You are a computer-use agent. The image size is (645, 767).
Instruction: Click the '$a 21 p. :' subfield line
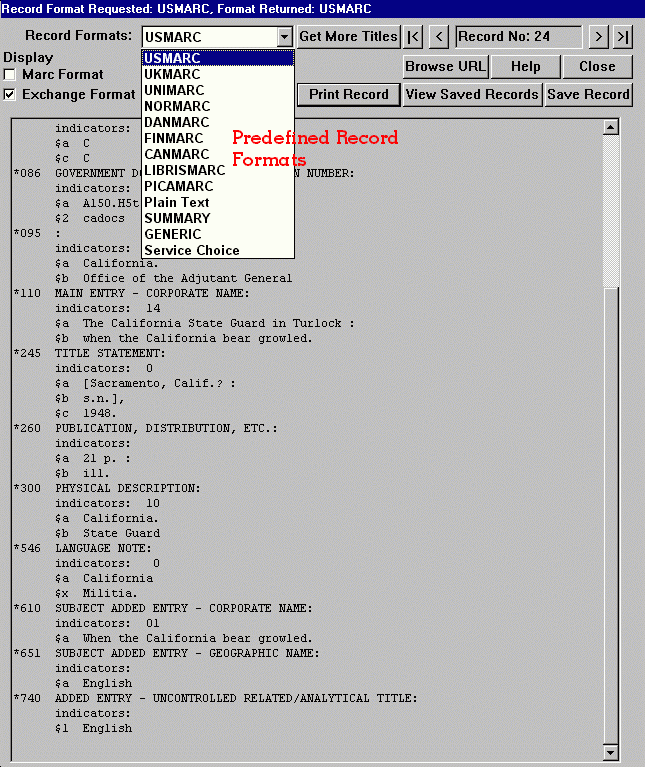click(93, 458)
